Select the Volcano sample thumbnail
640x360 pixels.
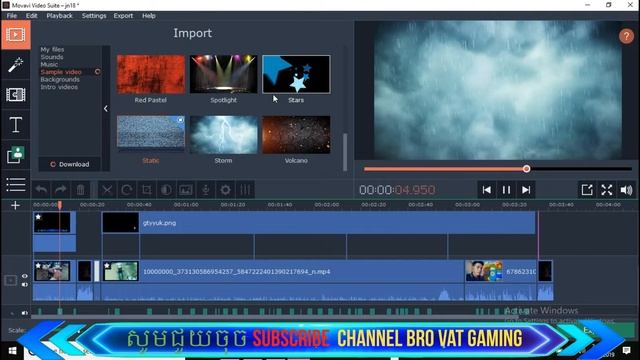point(296,135)
